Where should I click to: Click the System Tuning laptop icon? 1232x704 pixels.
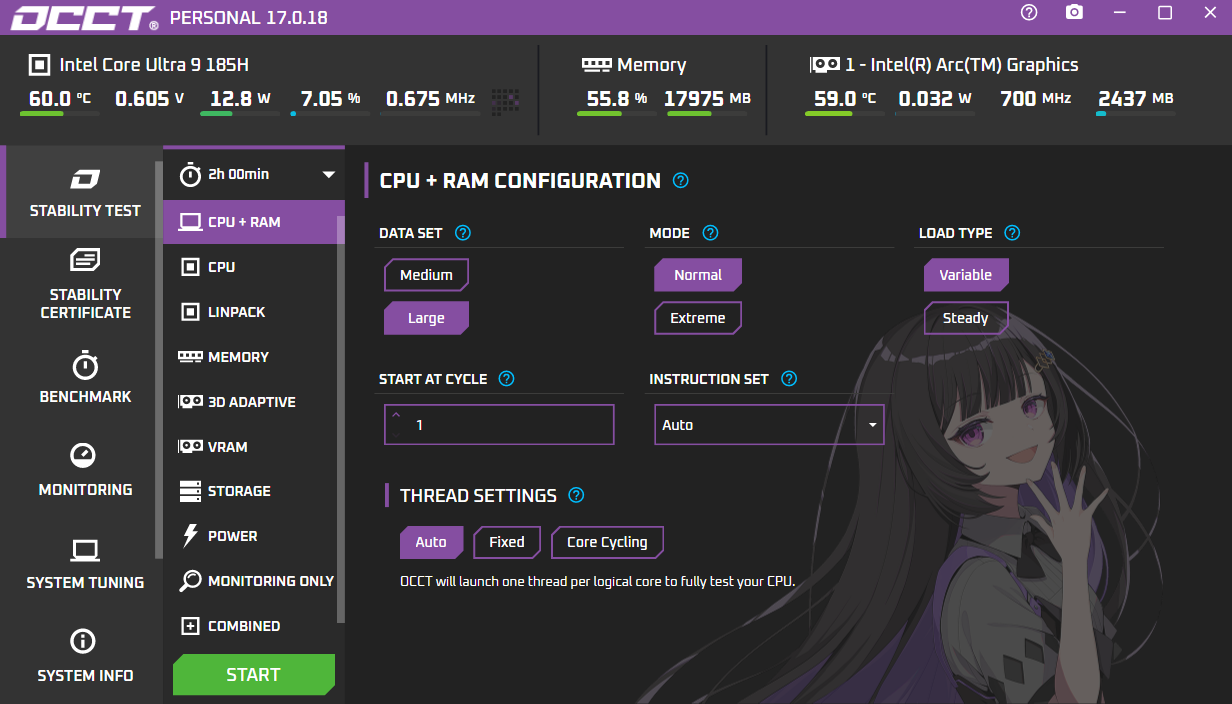(x=85, y=550)
